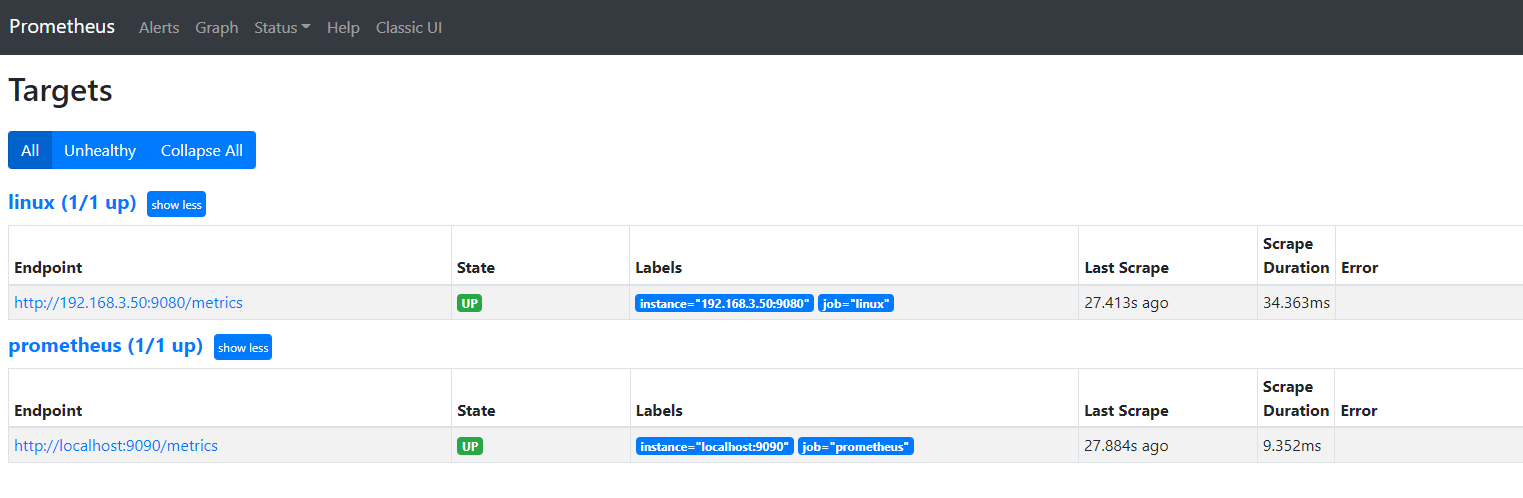Open the Help link in navbar
Viewport: 1523px width, 498px height.
point(343,28)
